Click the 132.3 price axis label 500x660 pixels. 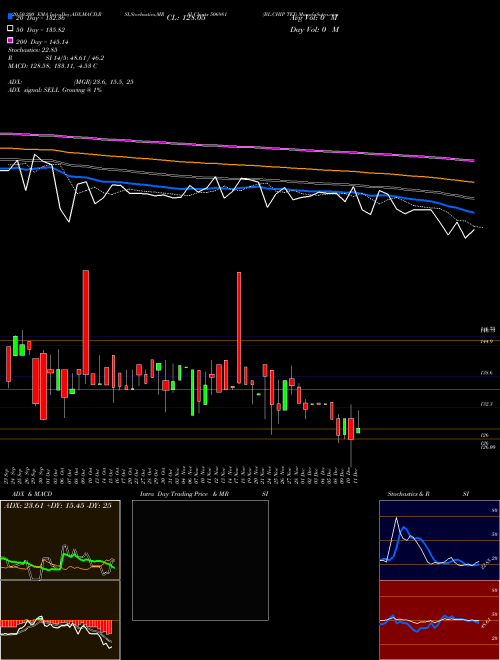[x=487, y=404]
